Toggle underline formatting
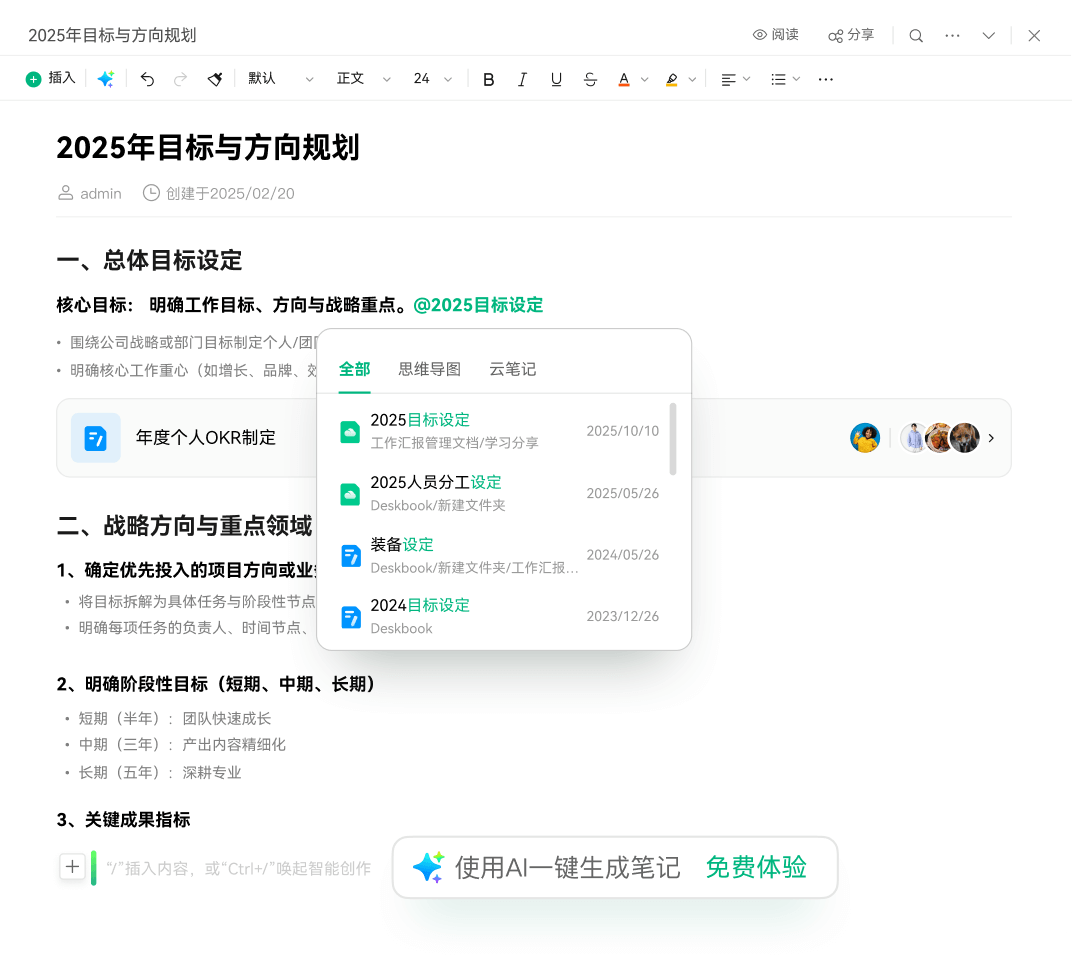 coord(556,79)
